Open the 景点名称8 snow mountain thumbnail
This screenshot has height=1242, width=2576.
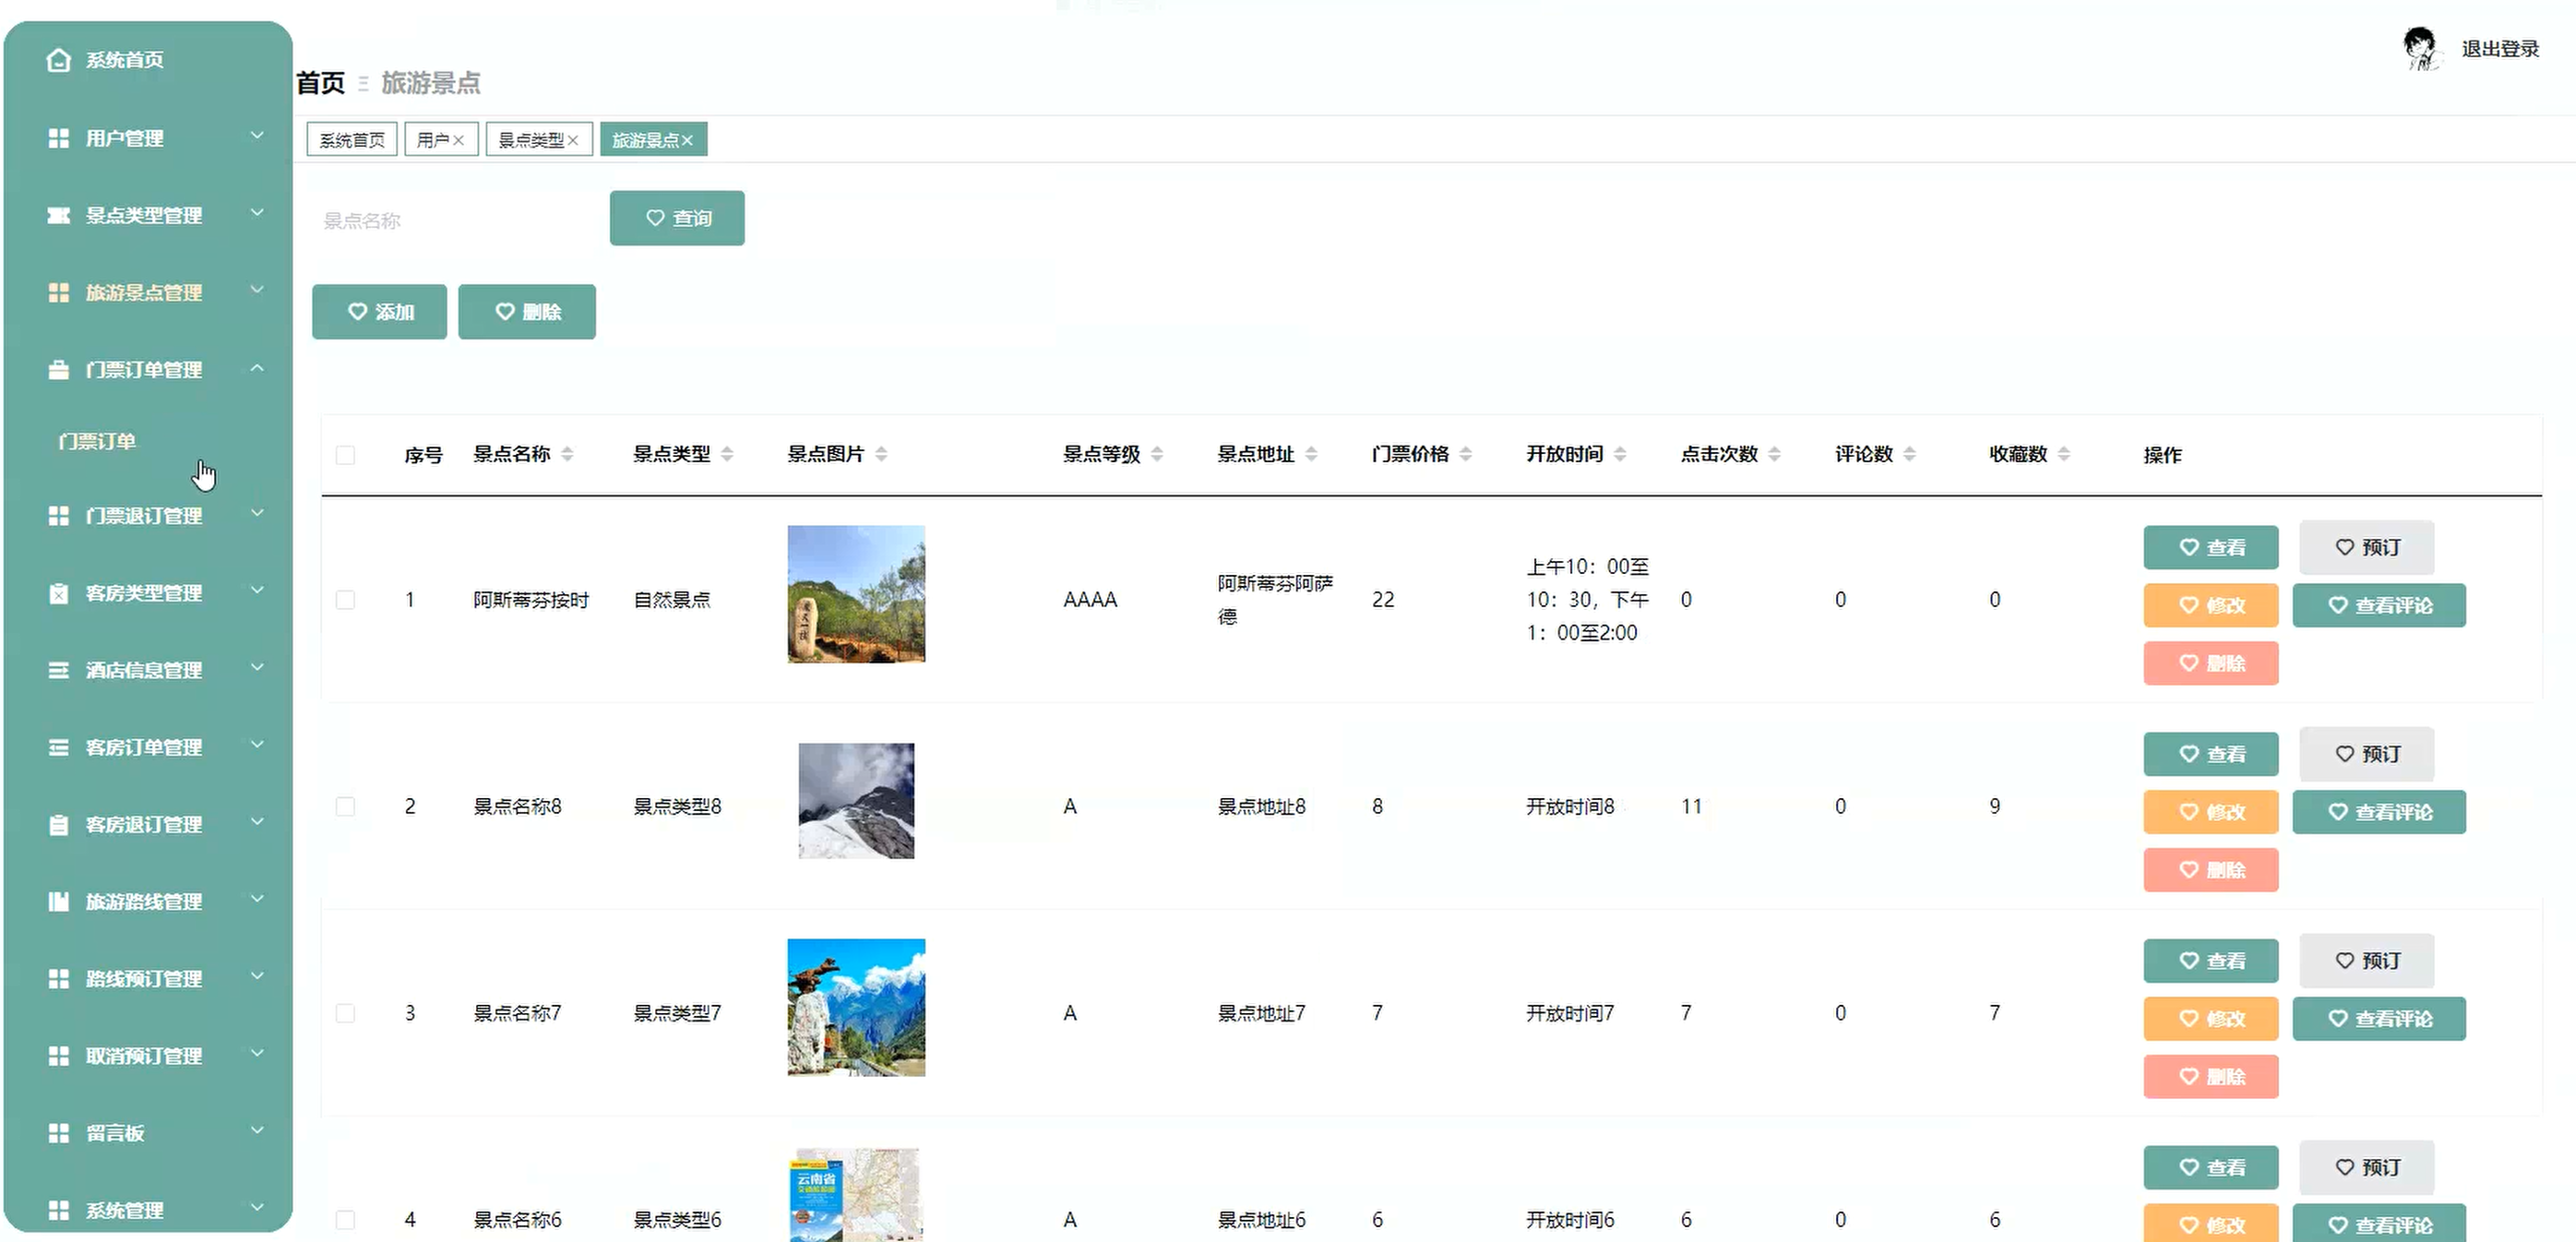tap(856, 800)
